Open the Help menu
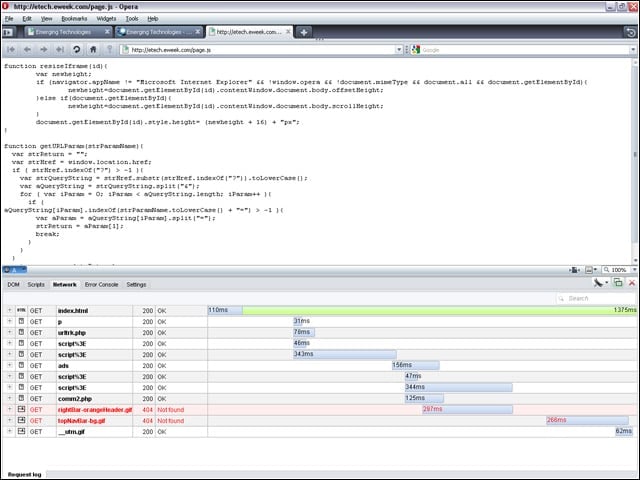The width and height of the screenshot is (640, 480). click(x=153, y=19)
